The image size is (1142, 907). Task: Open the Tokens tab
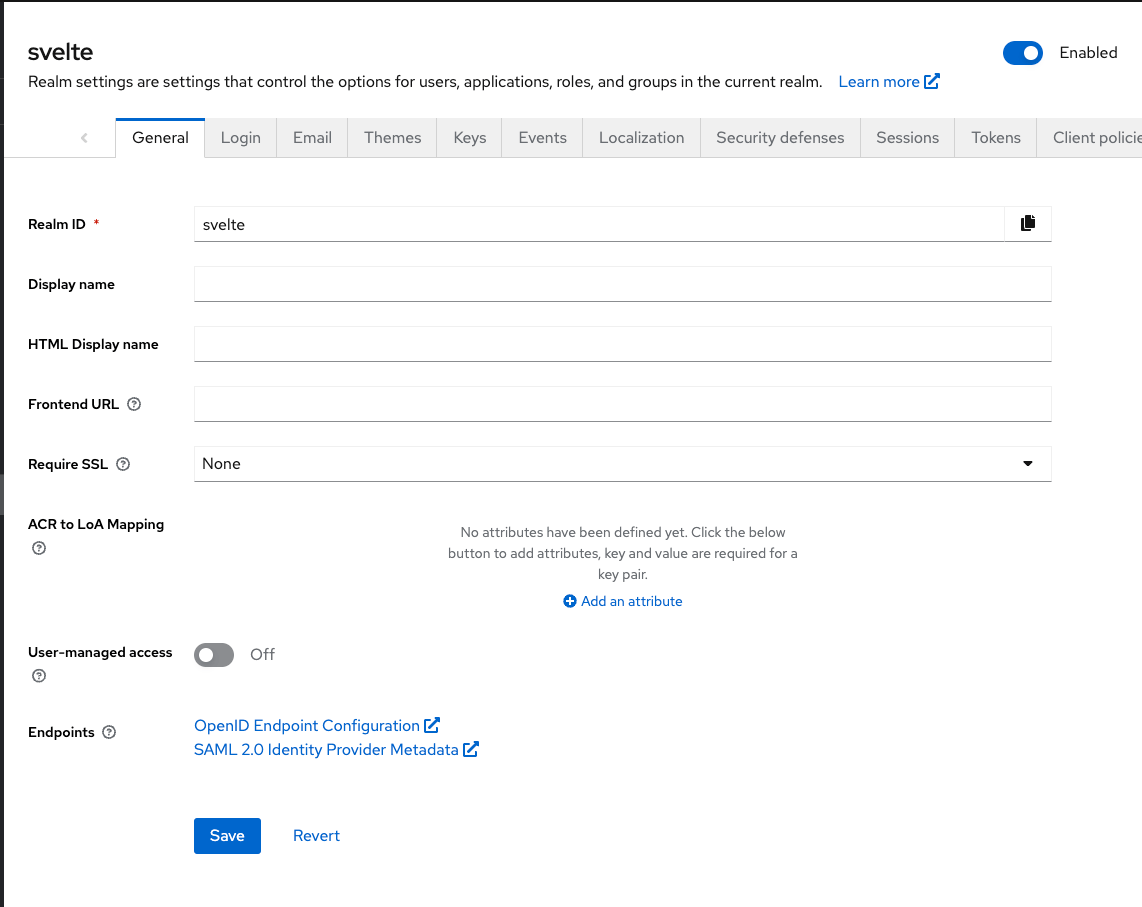(995, 137)
